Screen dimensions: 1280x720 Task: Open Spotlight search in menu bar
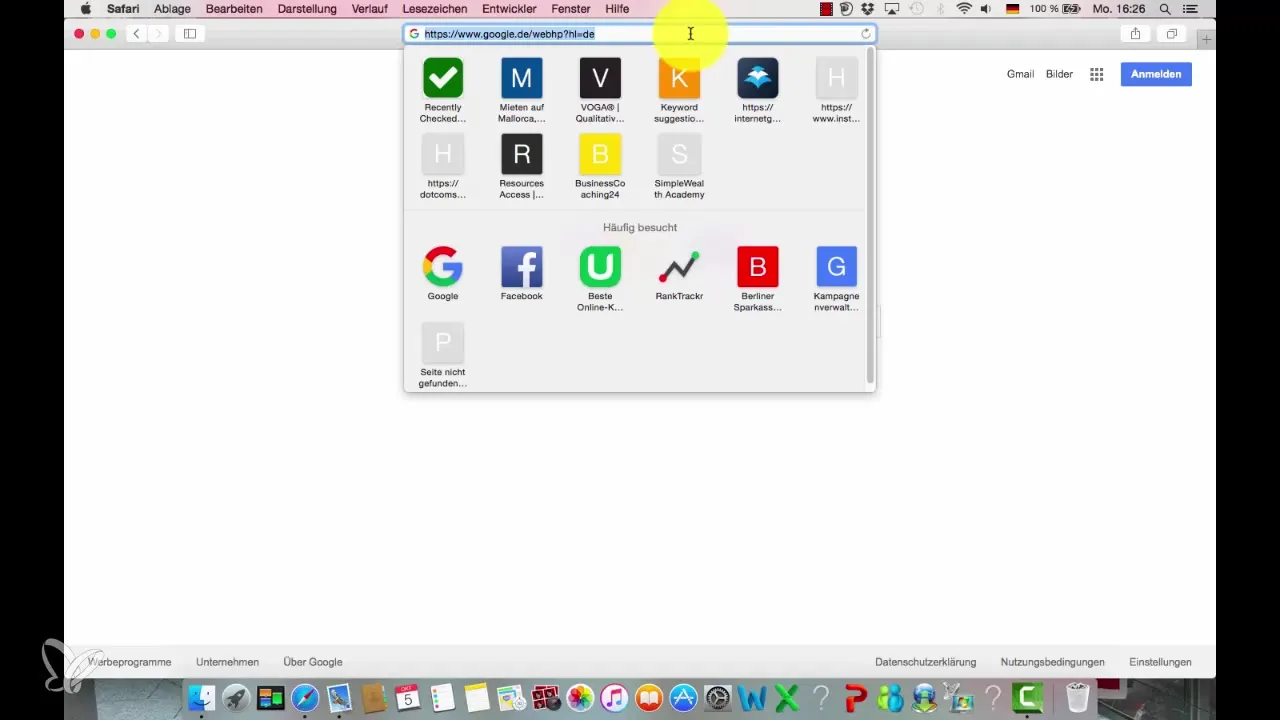[1165, 9]
